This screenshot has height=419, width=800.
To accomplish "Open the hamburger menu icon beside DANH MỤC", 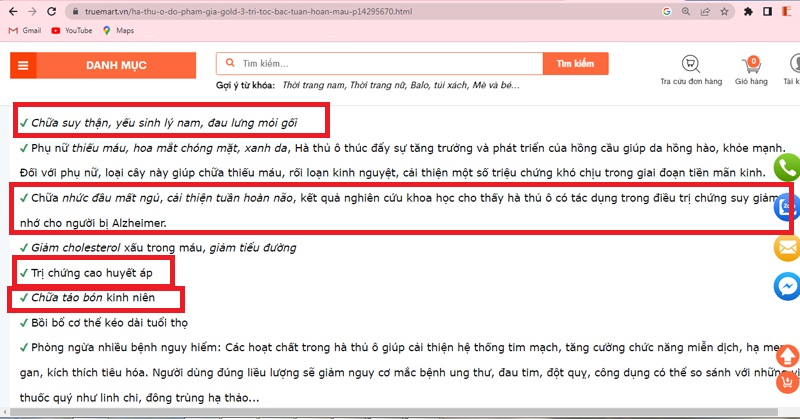I will point(23,66).
